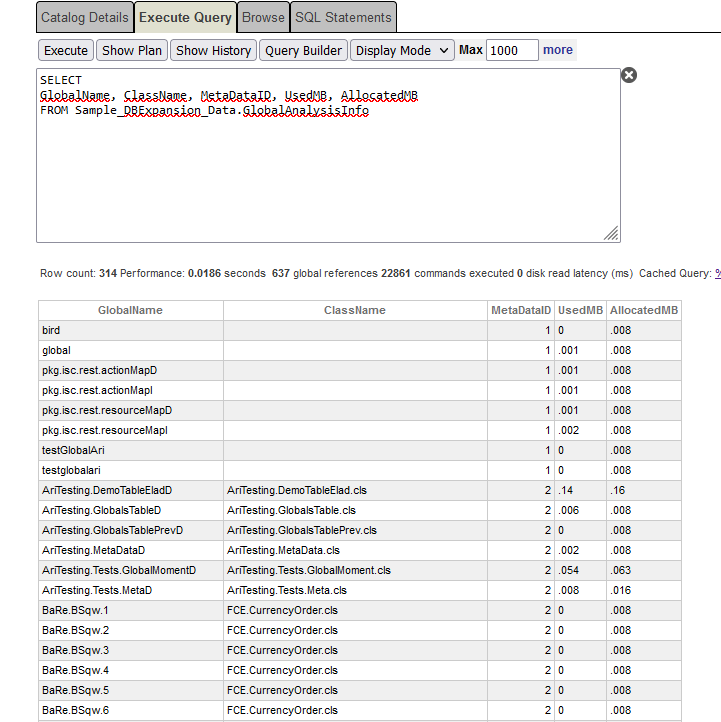
Task: Click UsedMB value '.006'
Action: pyautogui.click(x=580, y=511)
